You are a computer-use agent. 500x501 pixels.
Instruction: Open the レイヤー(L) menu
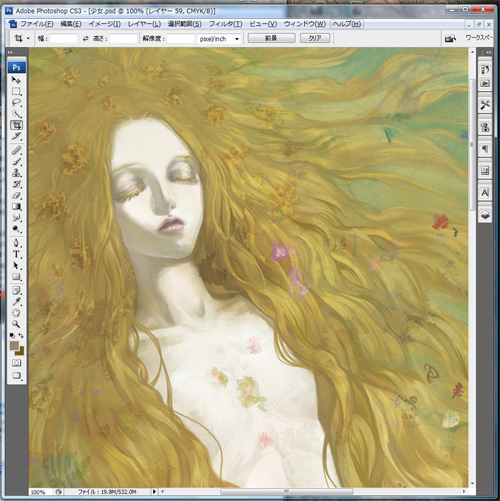144,24
